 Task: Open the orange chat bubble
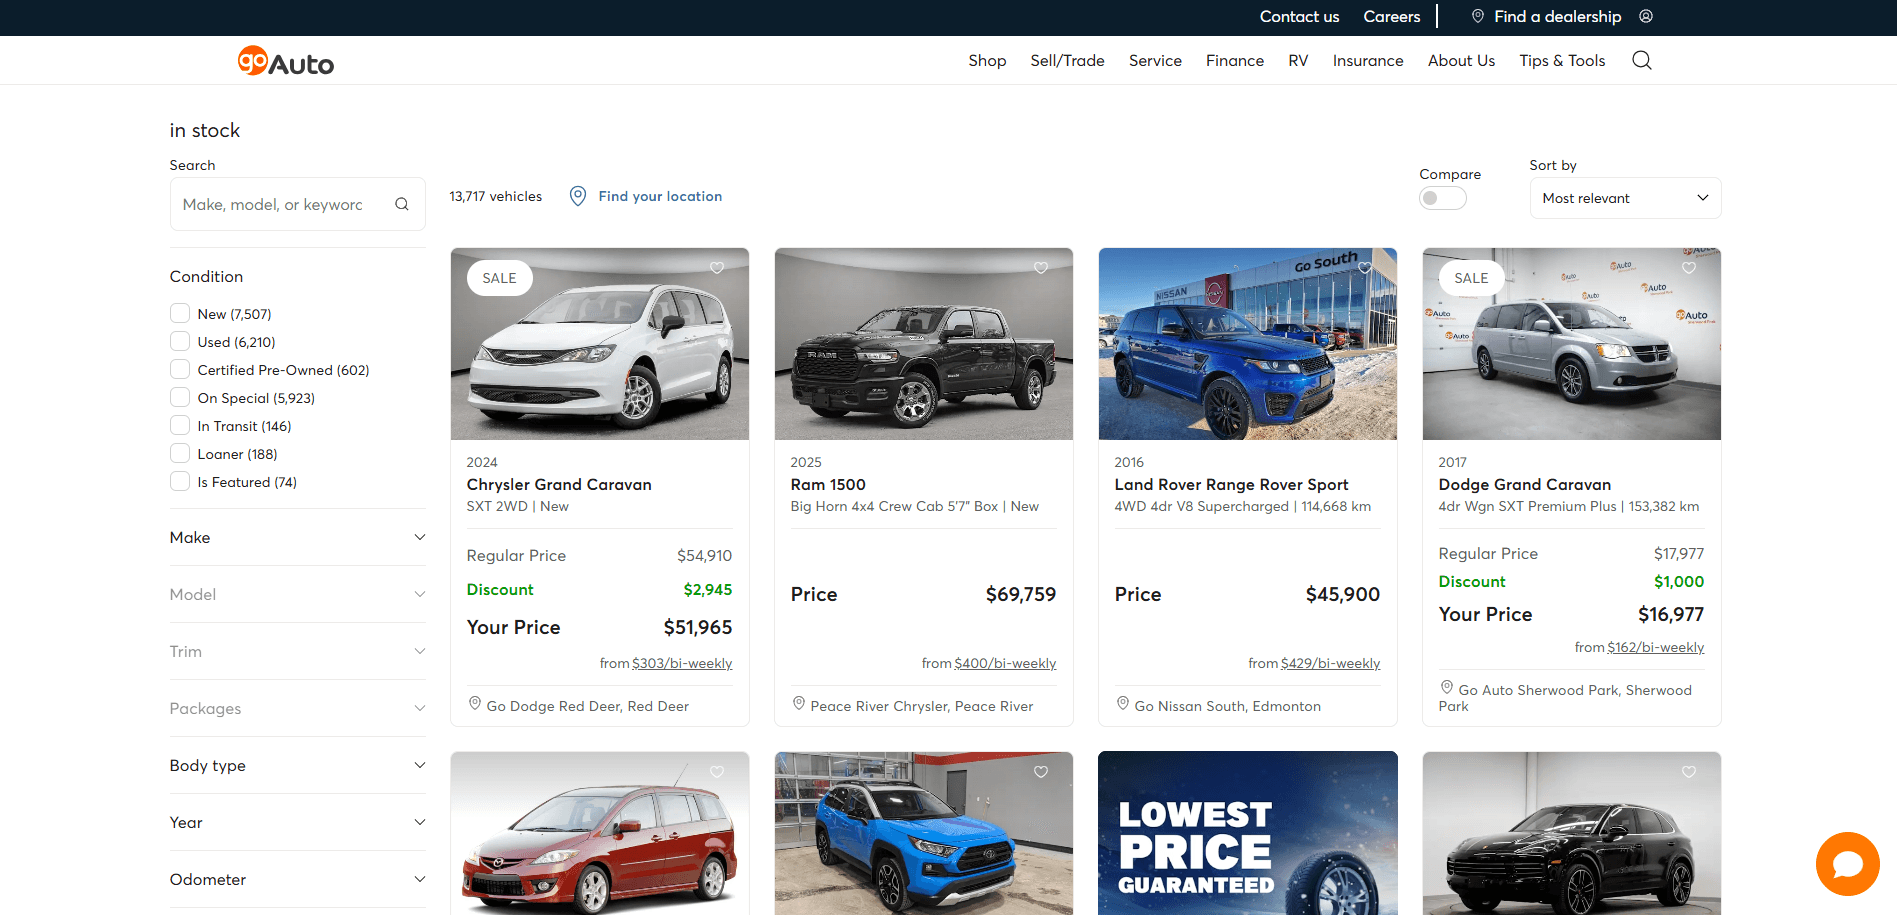pos(1847,863)
